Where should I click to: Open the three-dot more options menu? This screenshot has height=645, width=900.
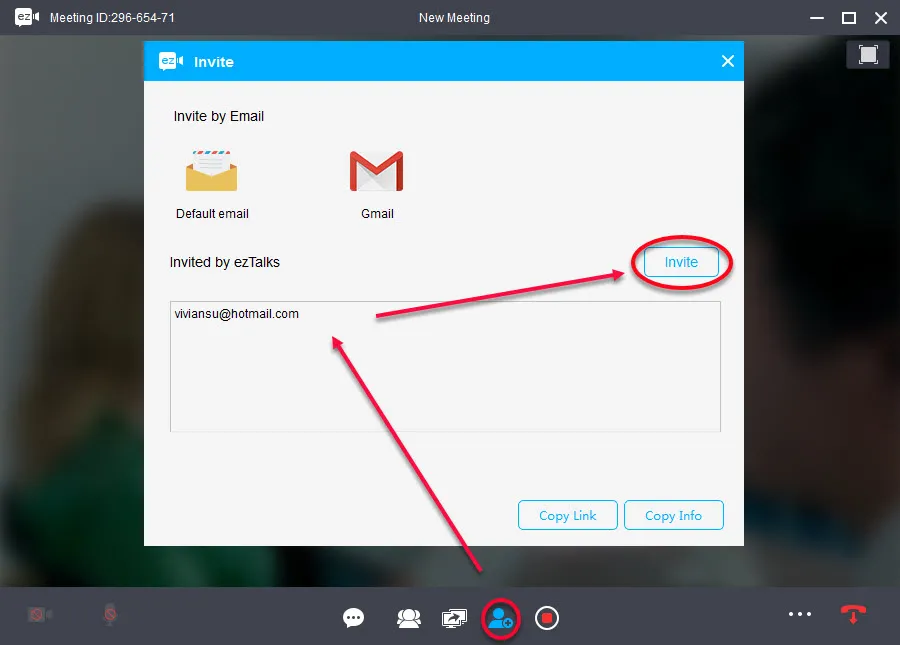[x=800, y=614]
